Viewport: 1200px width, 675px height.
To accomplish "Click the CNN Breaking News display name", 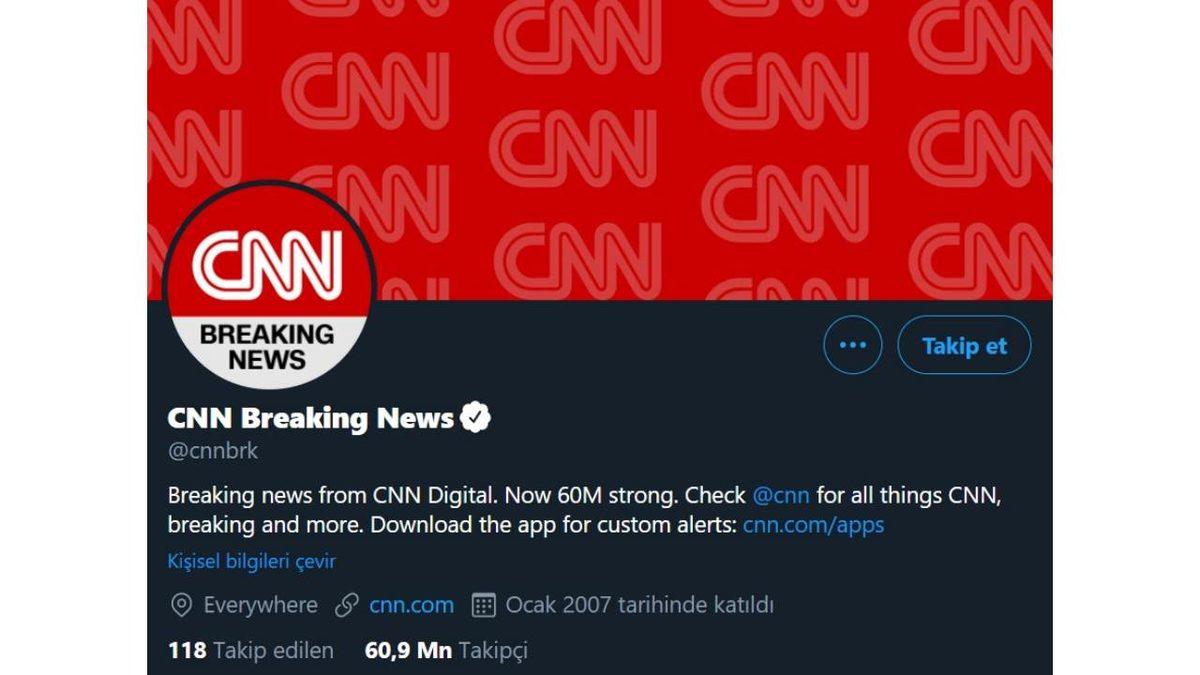I will coord(308,418).
